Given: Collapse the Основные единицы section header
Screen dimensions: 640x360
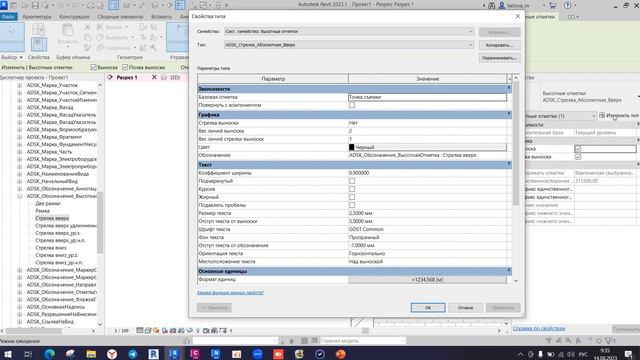Looking at the screenshot, I should click(x=354, y=271).
